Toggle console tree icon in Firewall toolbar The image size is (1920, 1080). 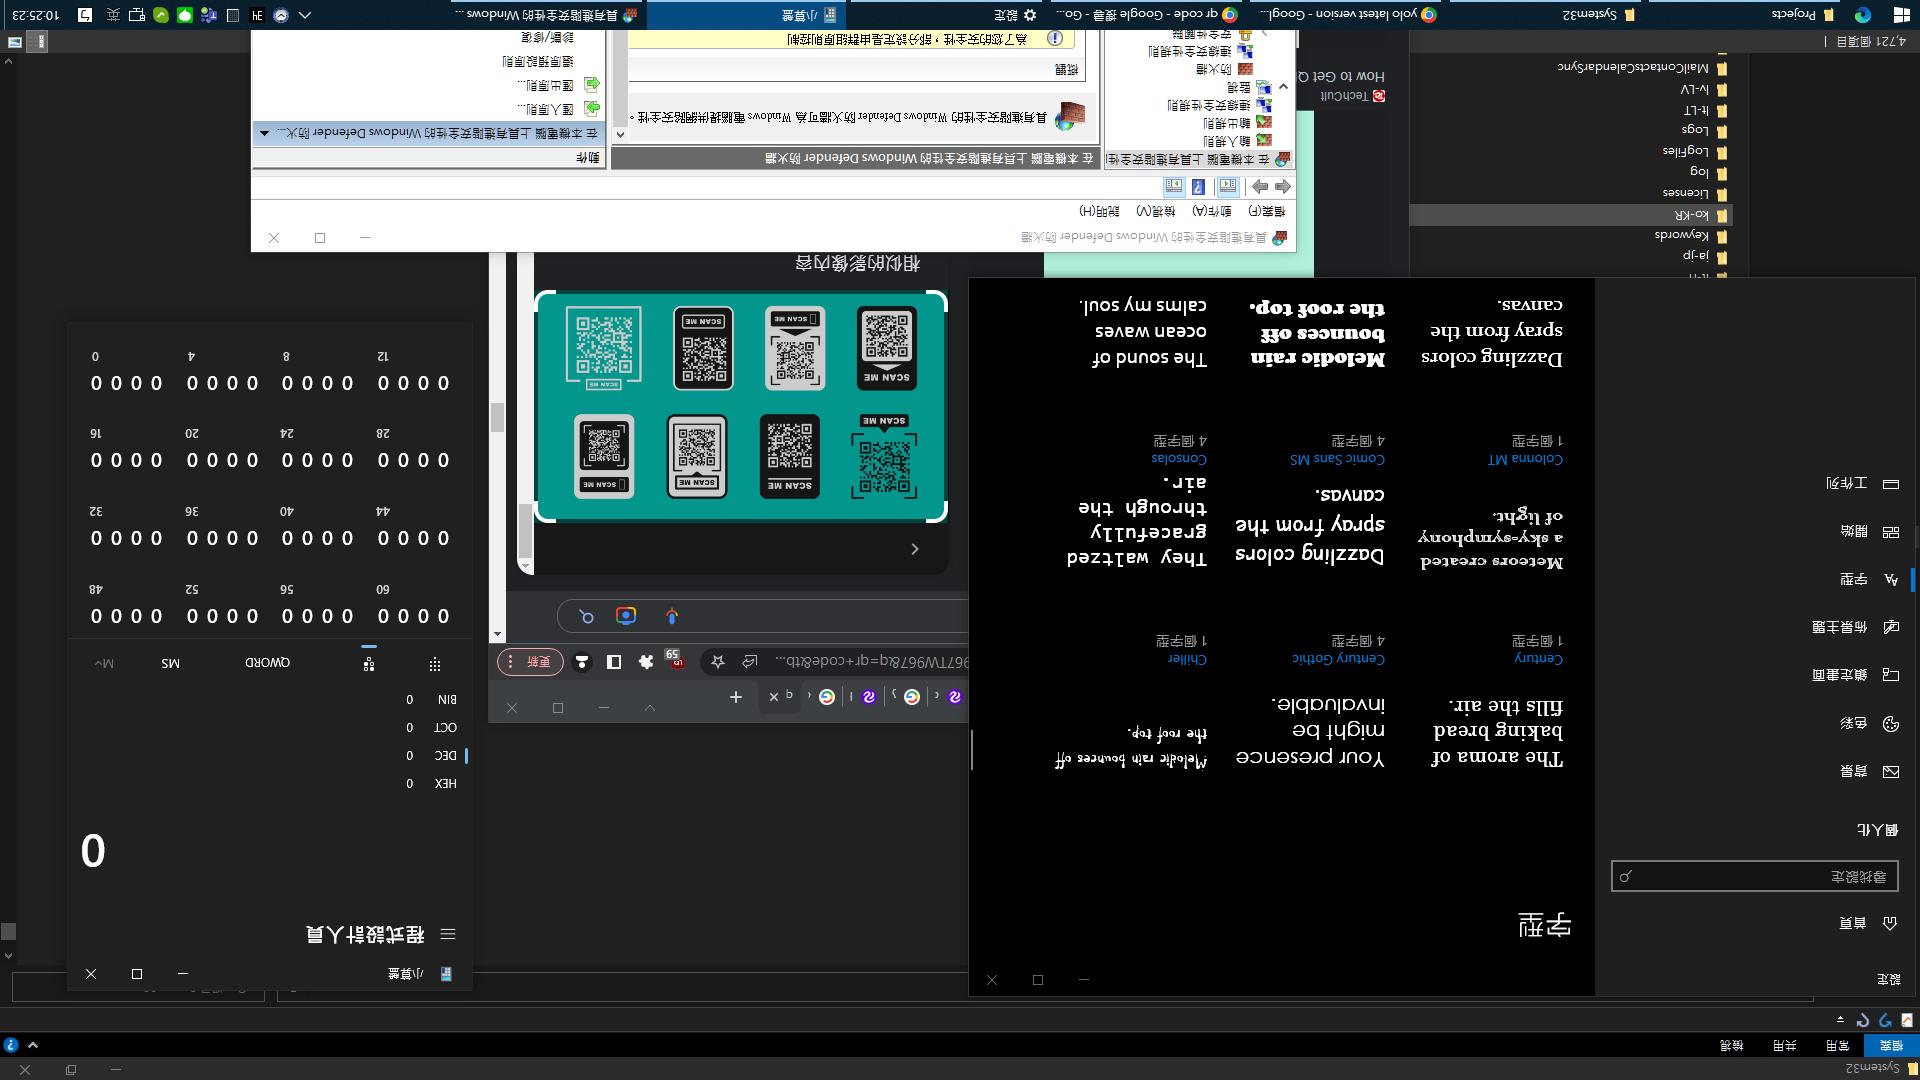coord(1228,187)
